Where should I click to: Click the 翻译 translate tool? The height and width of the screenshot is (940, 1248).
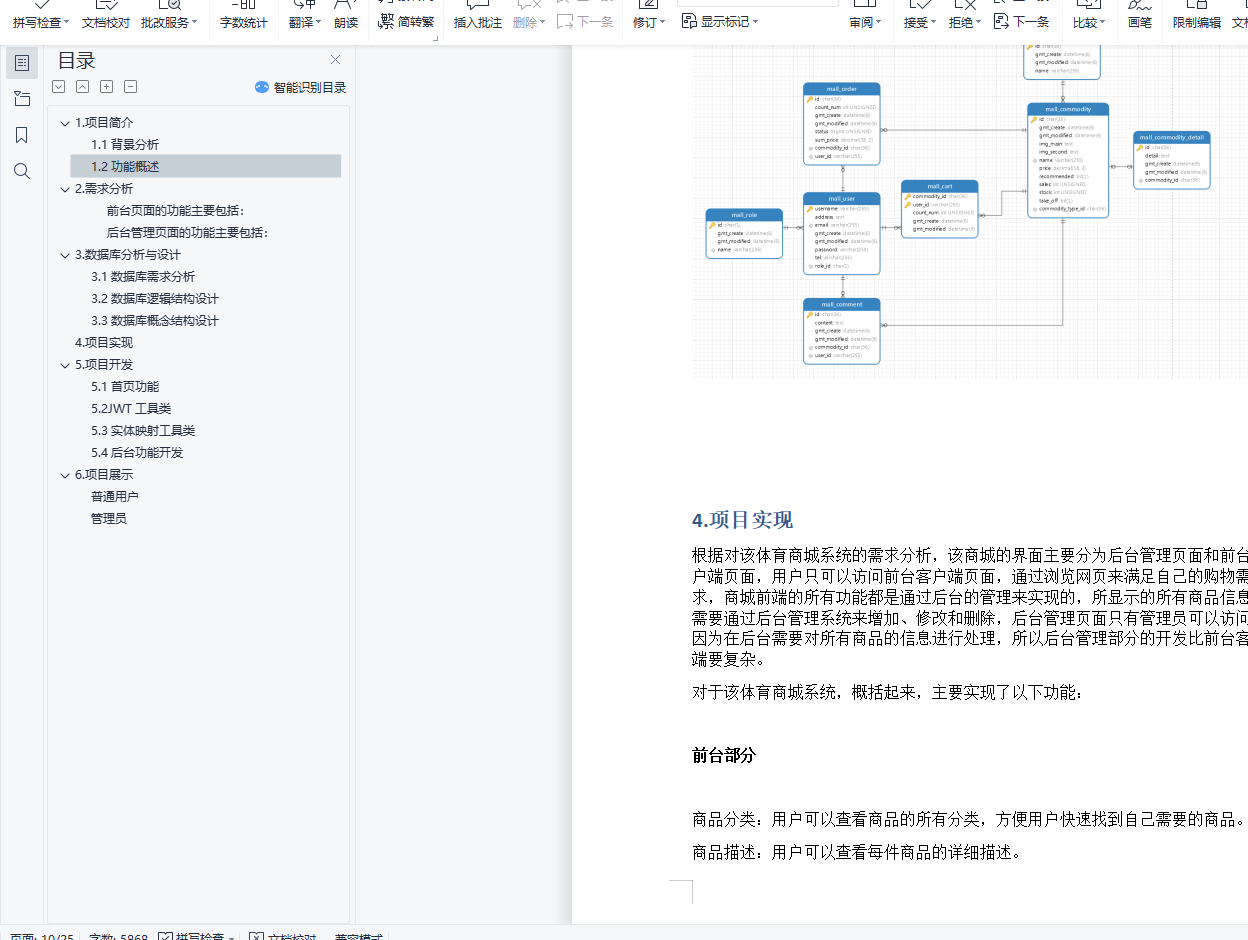[x=300, y=22]
